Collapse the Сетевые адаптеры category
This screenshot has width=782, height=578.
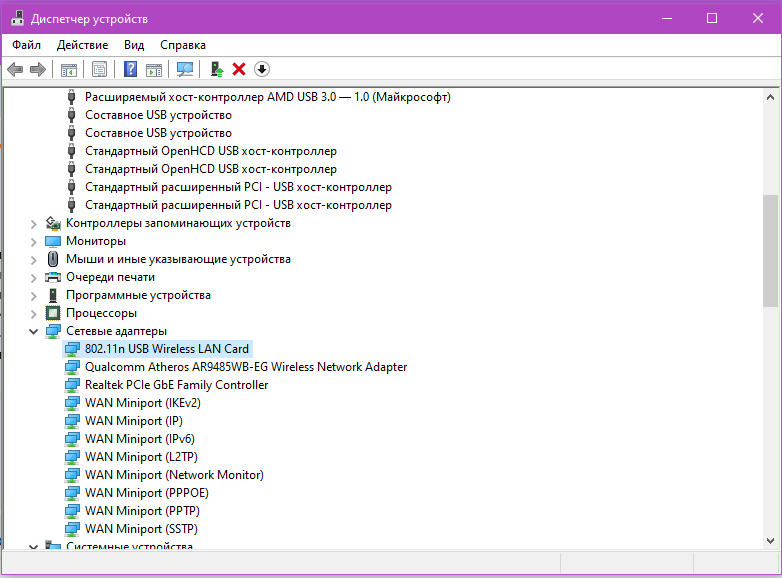pyautogui.click(x=33, y=331)
